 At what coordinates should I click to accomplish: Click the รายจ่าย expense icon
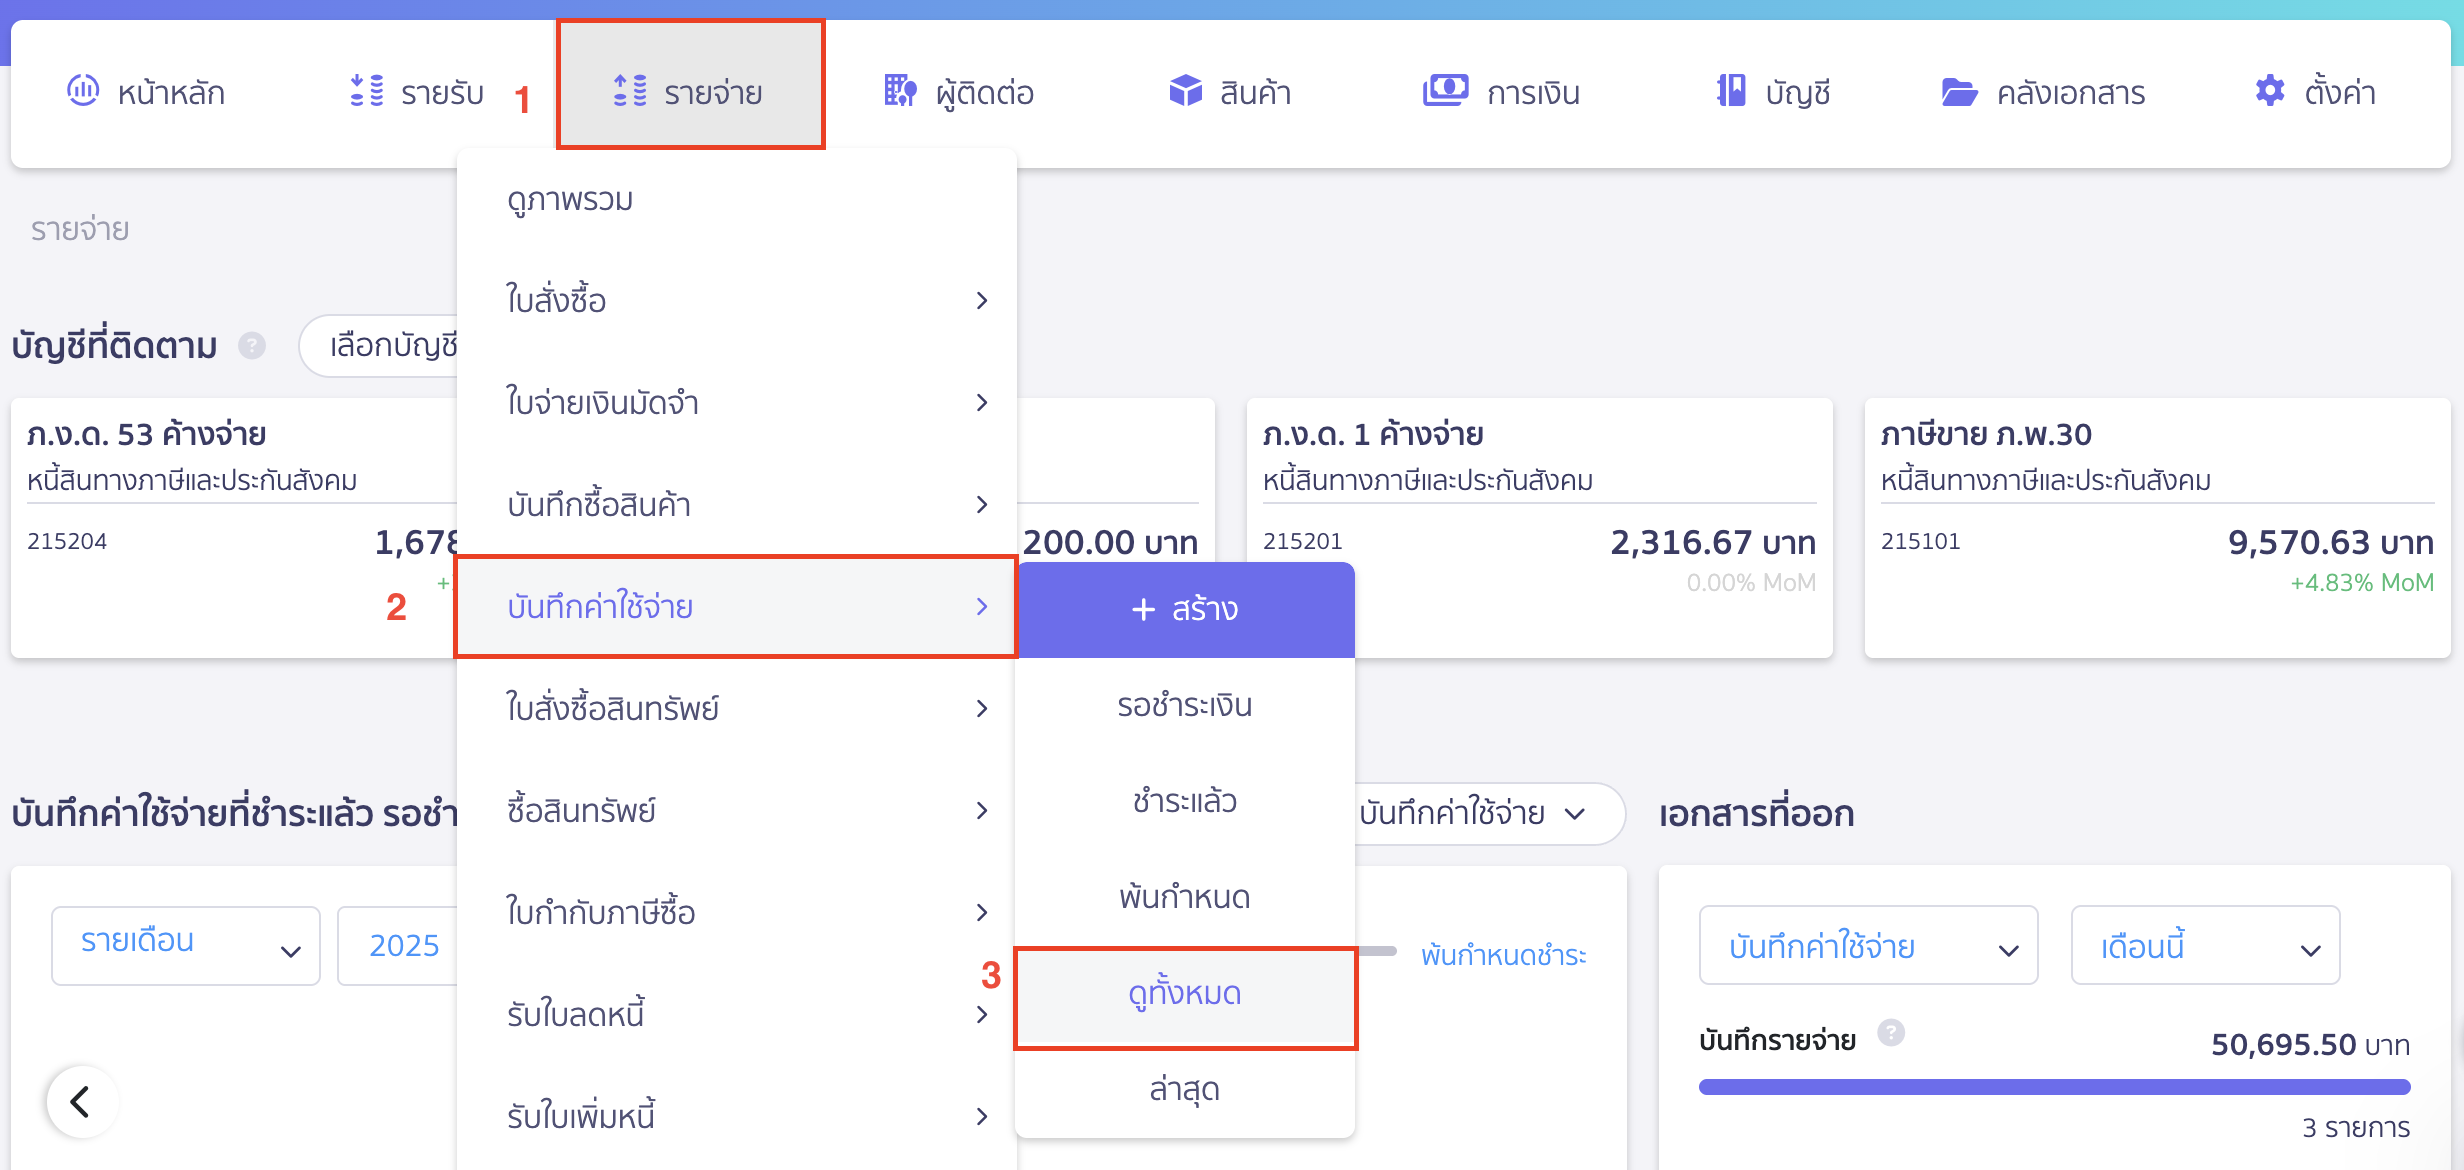(x=630, y=91)
